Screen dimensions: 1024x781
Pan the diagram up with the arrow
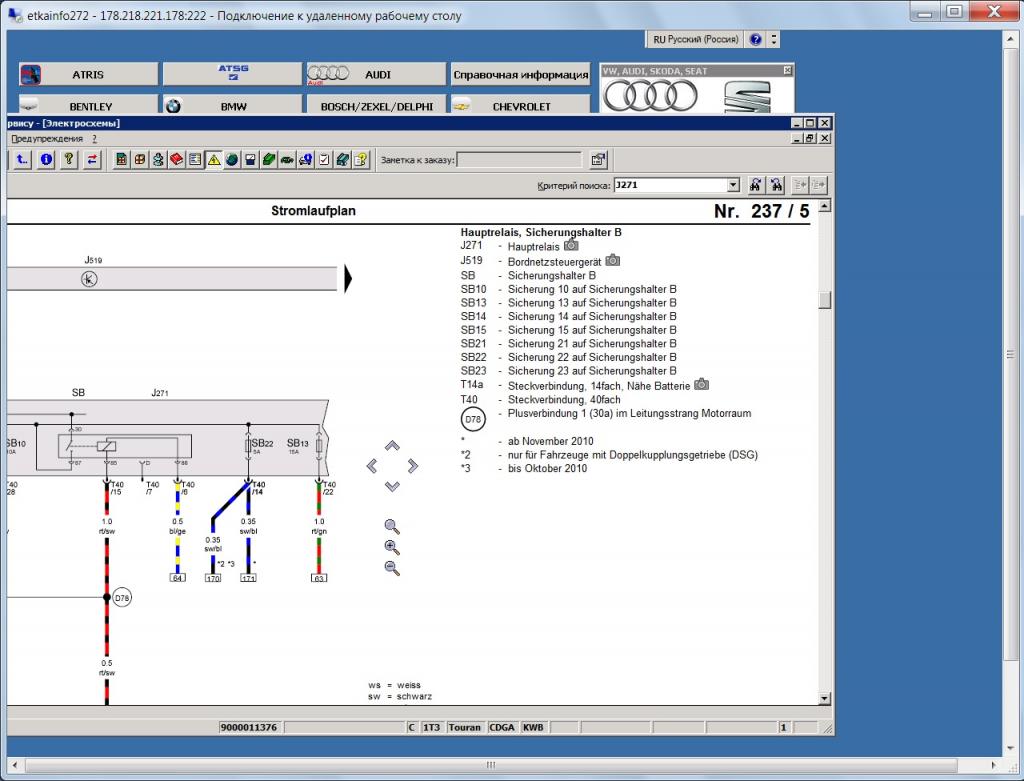(x=392, y=446)
